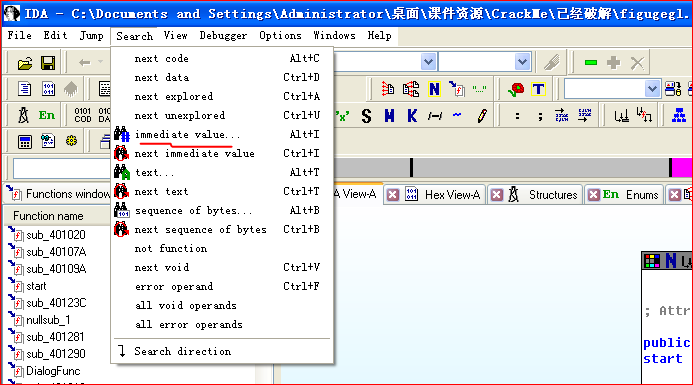Open the Jump menu

click(x=91, y=35)
